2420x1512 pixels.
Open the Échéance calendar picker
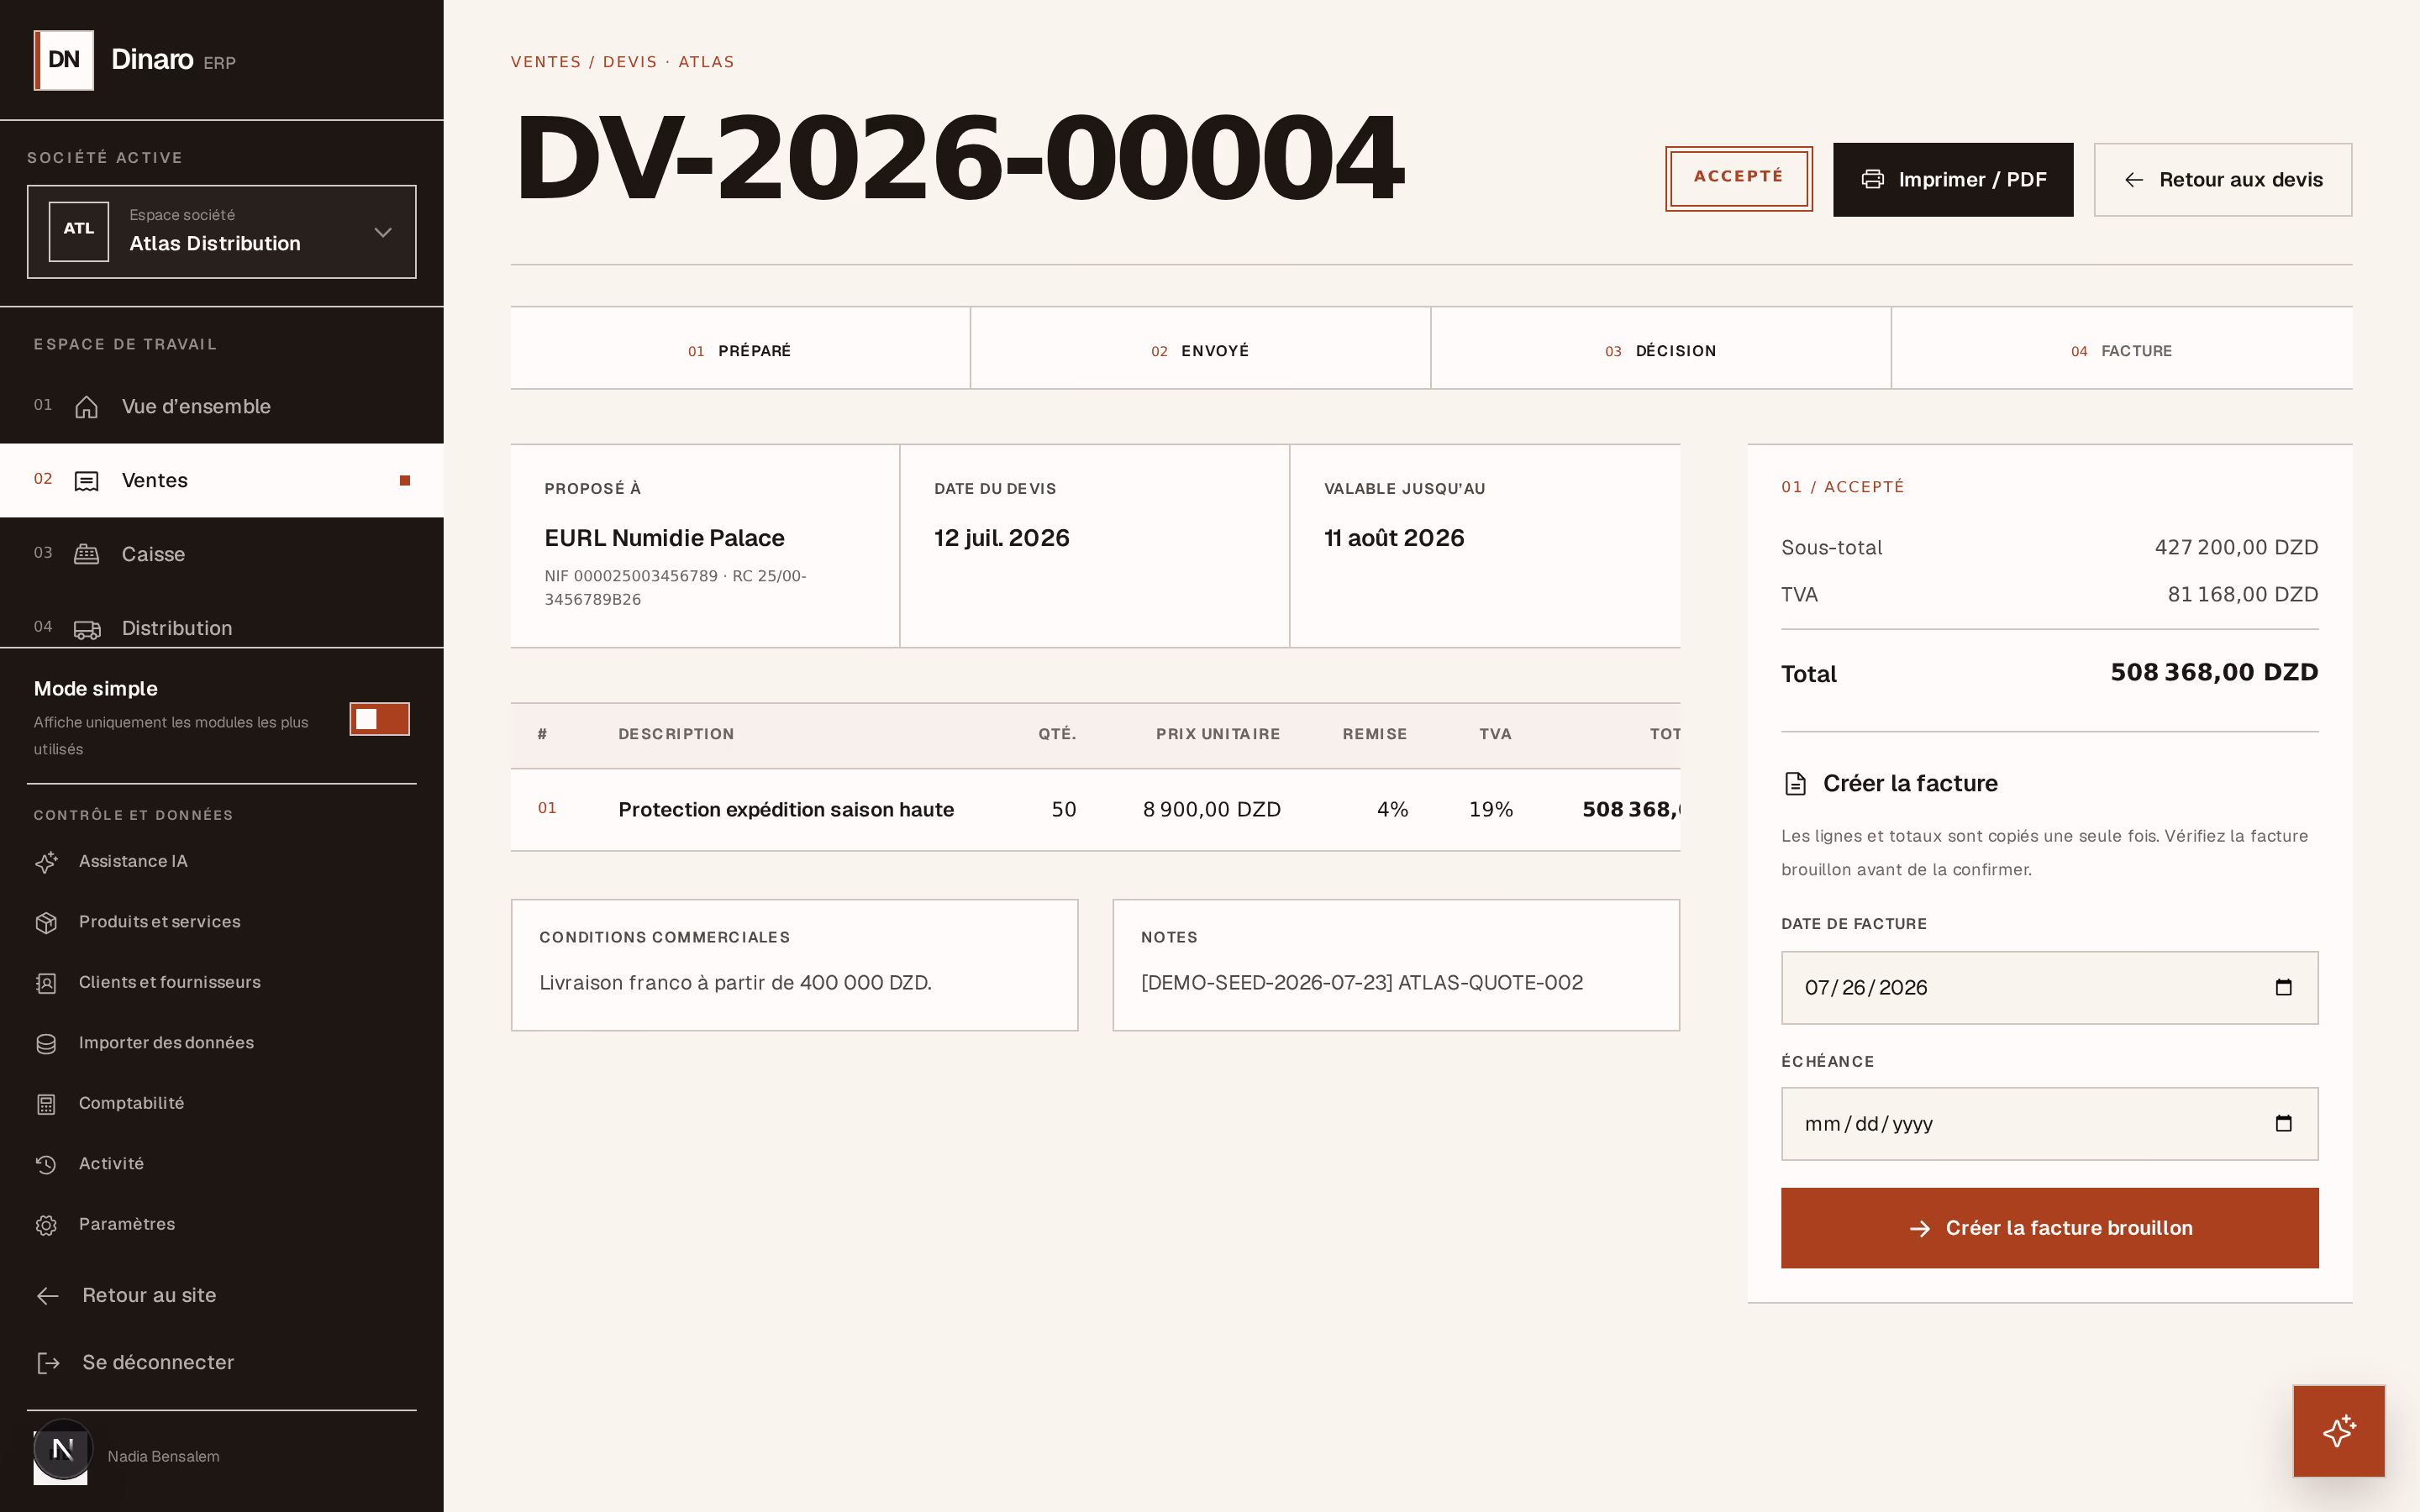[x=2284, y=1124]
